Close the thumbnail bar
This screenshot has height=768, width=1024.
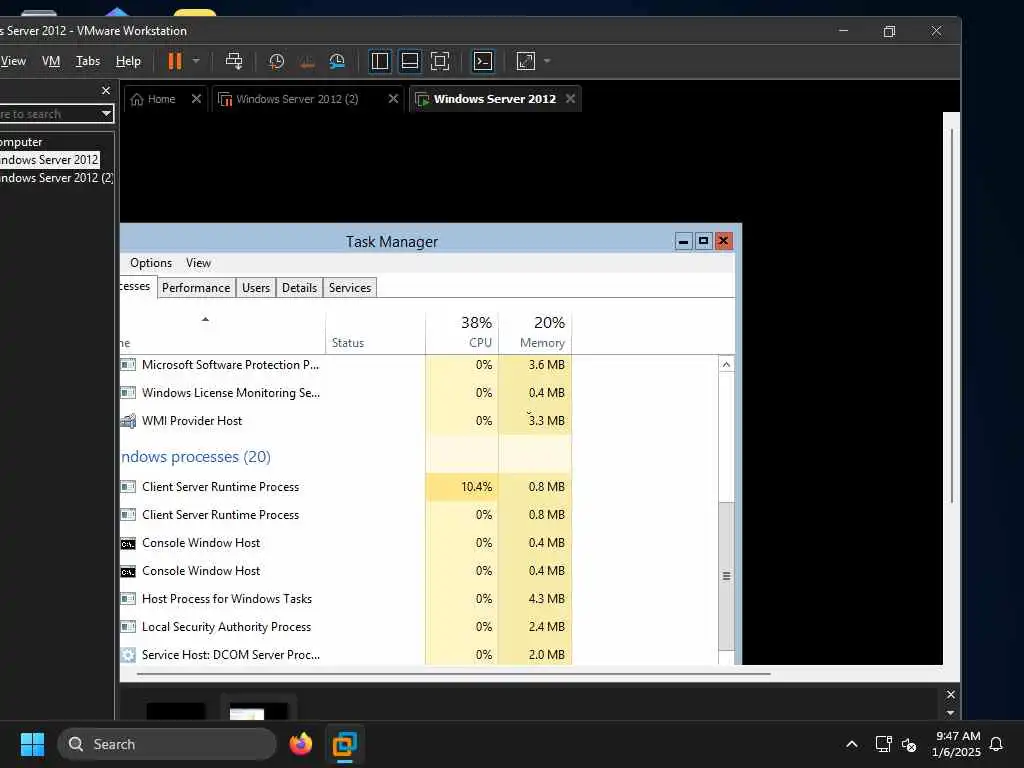(951, 695)
